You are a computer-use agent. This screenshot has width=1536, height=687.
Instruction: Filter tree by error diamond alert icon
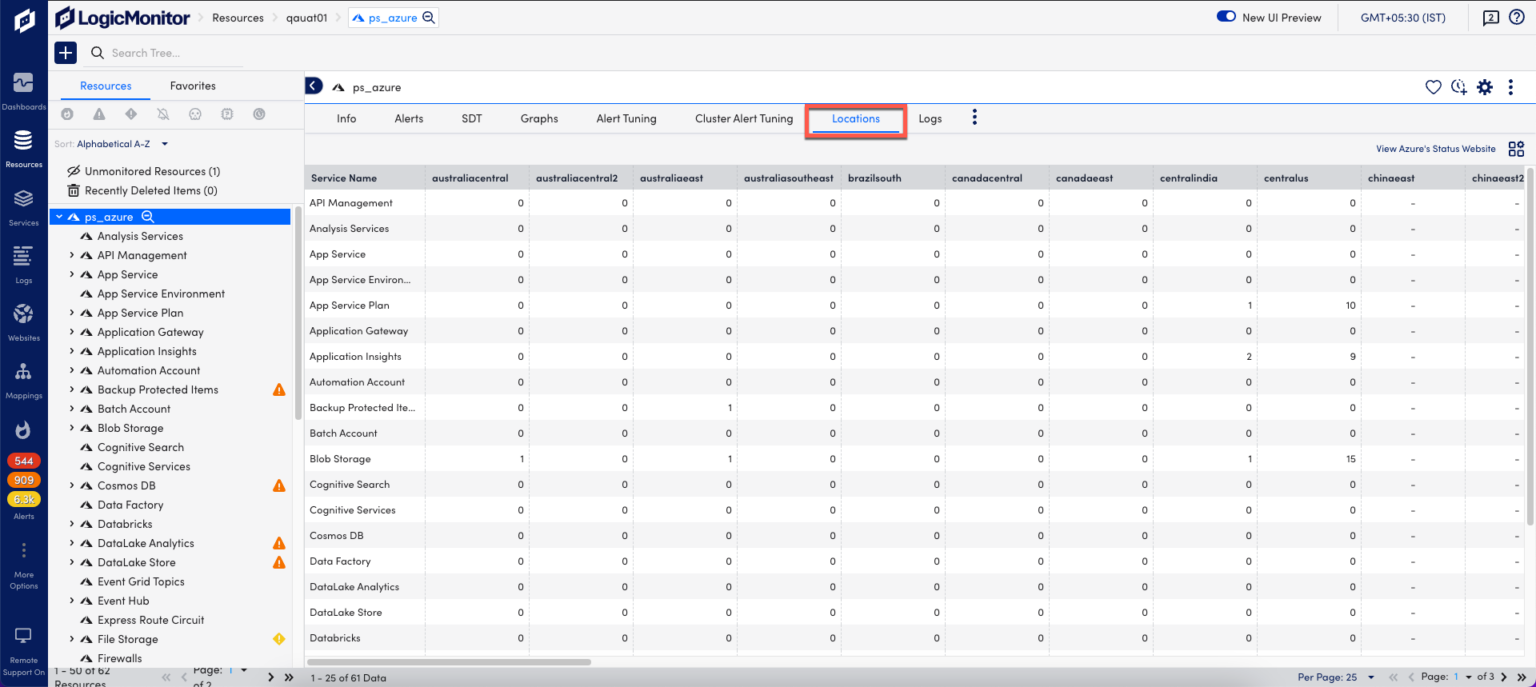tap(131, 114)
